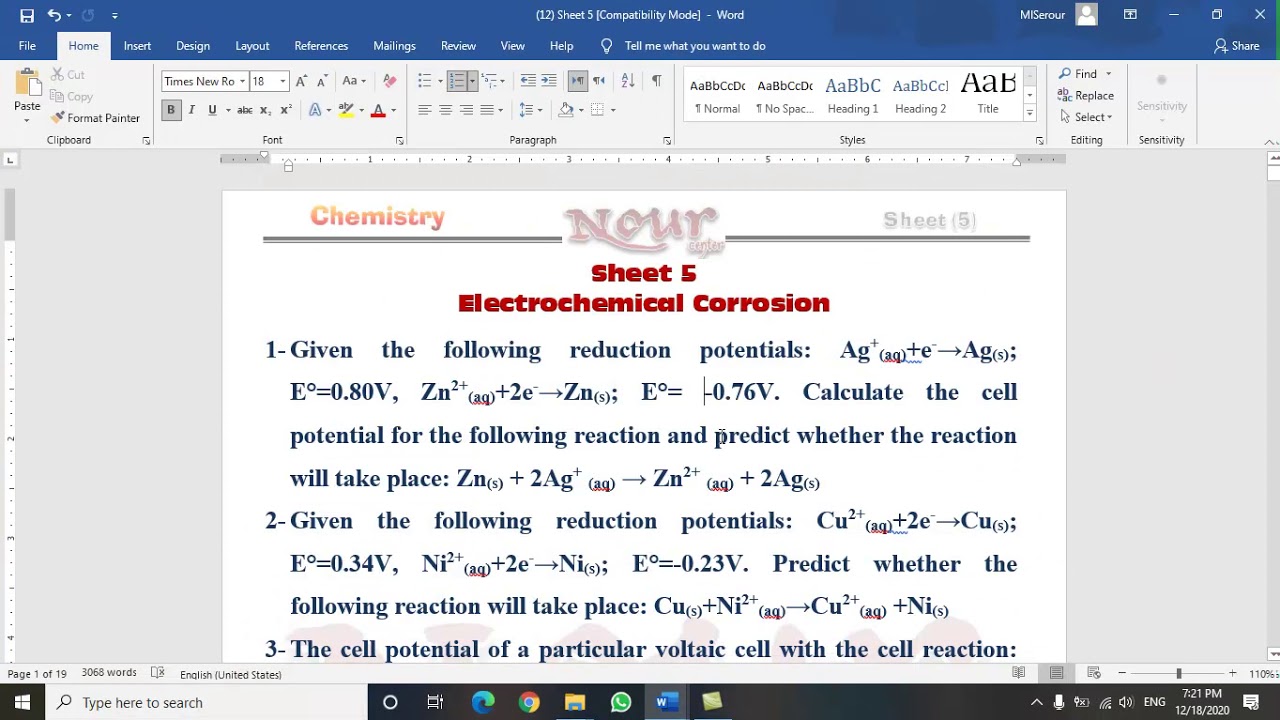Apply yellow text highlight color
The width and height of the screenshot is (1280, 720).
[346, 110]
